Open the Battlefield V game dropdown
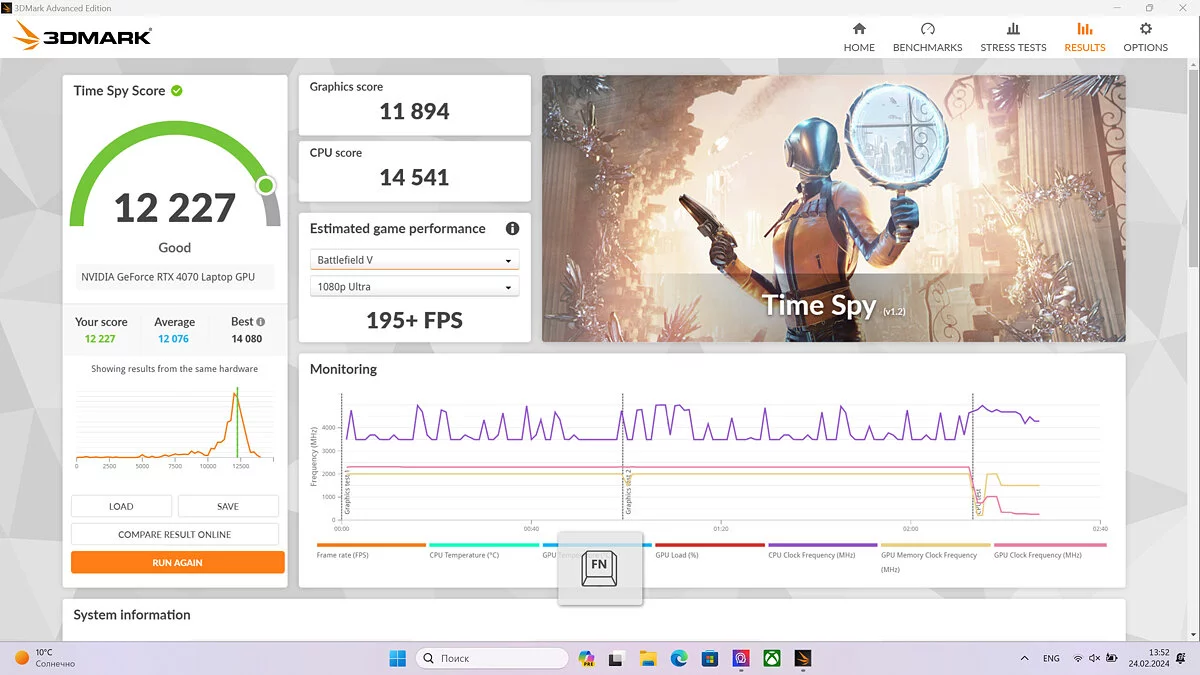Image resolution: width=1200 pixels, height=675 pixels. pyautogui.click(x=414, y=260)
